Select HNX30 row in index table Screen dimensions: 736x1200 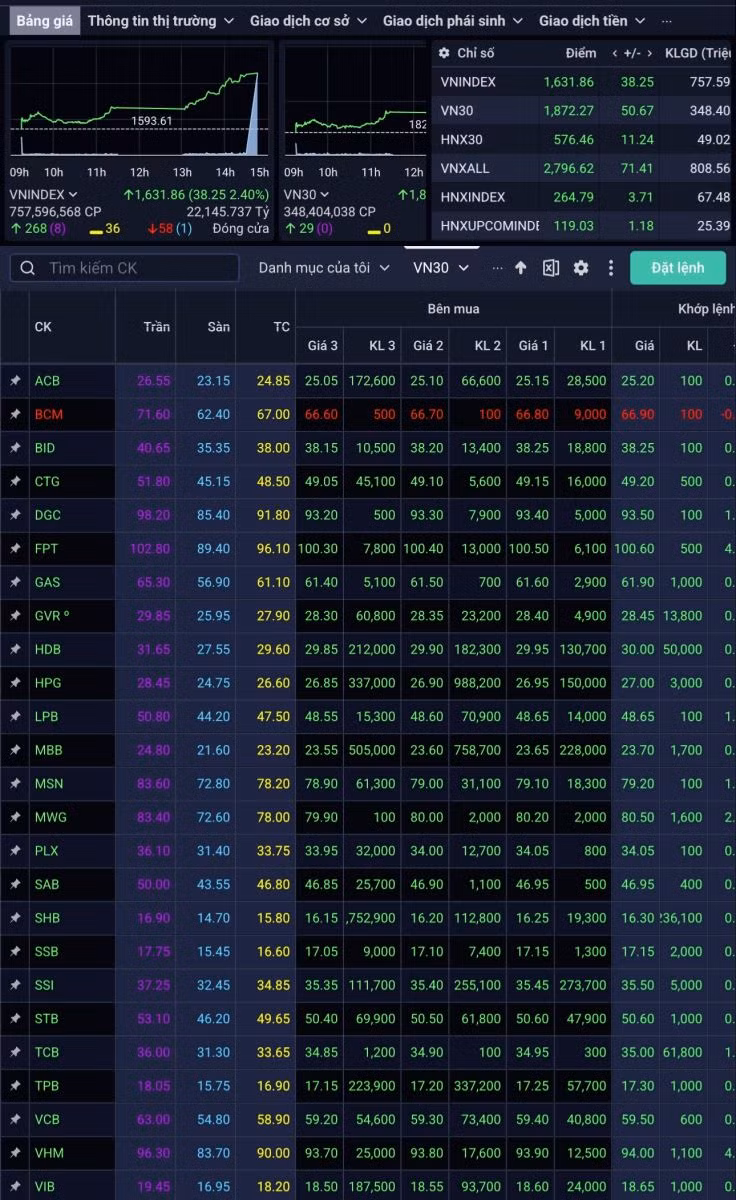pos(583,140)
